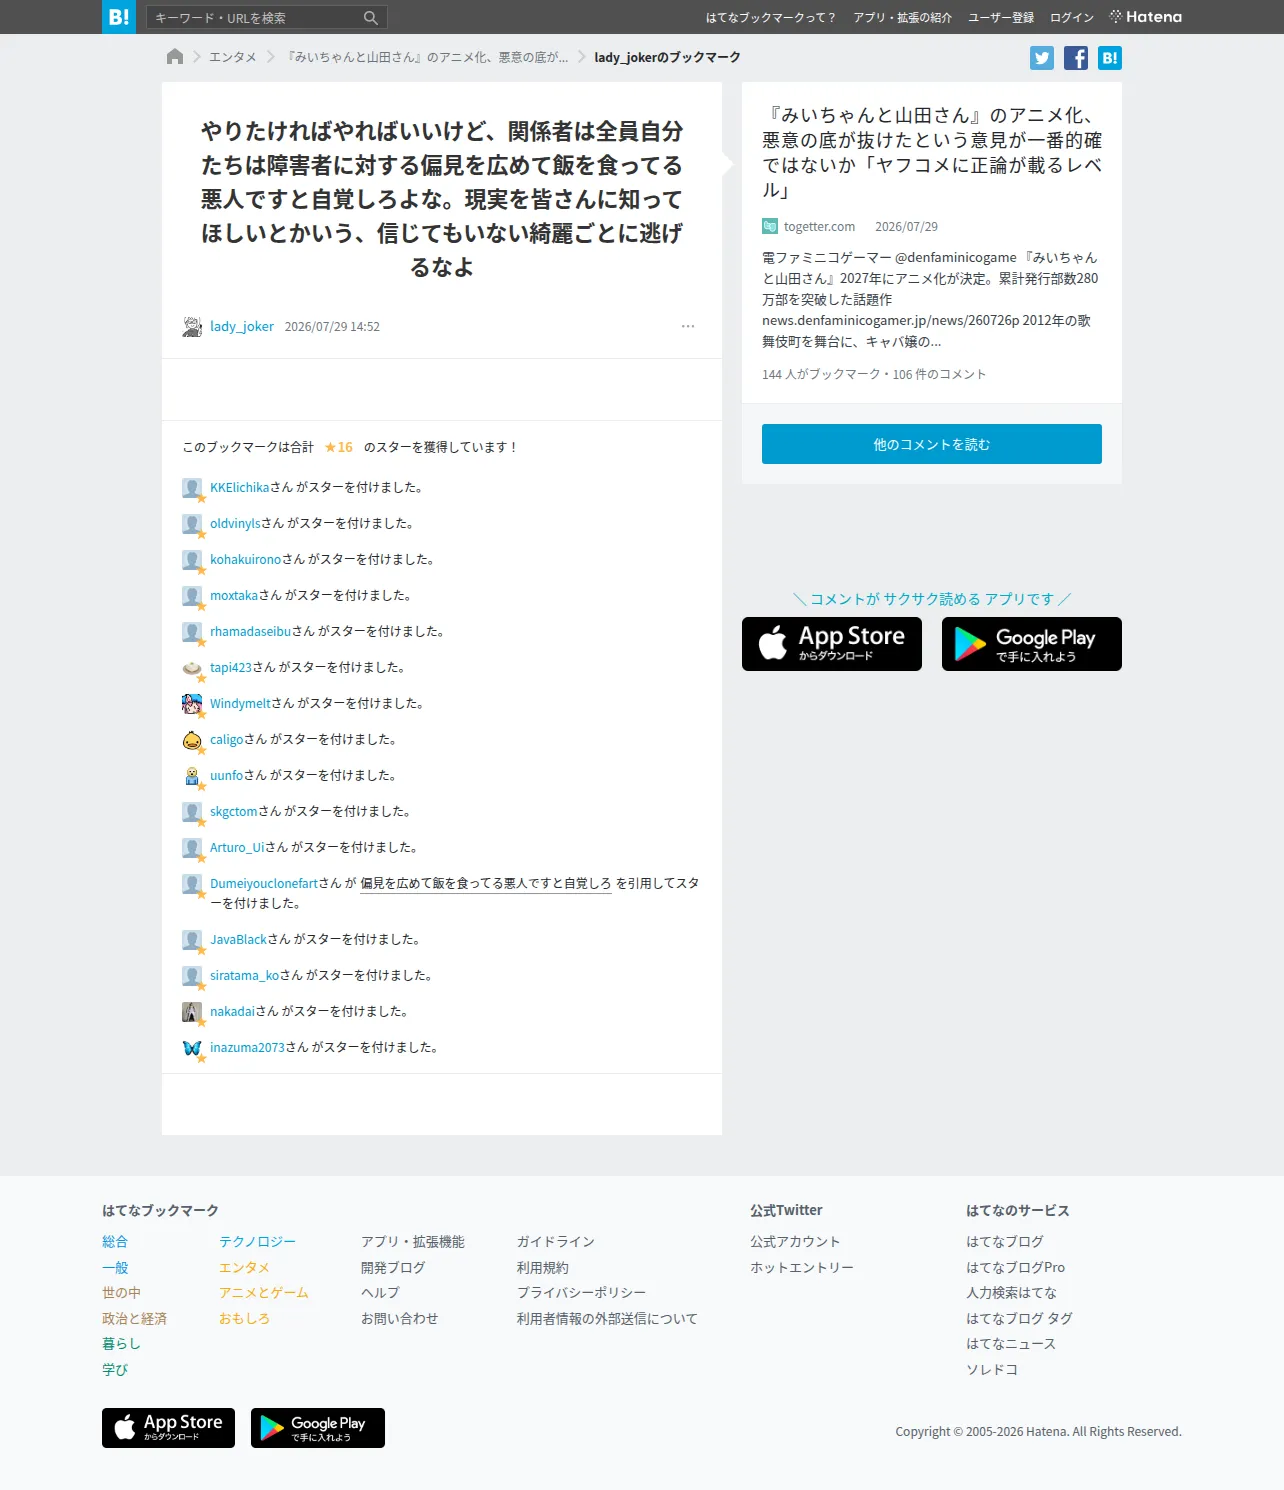The width and height of the screenshot is (1284, 1490).
Task: Go to home via breadcrumb house icon
Action: pyautogui.click(x=175, y=57)
